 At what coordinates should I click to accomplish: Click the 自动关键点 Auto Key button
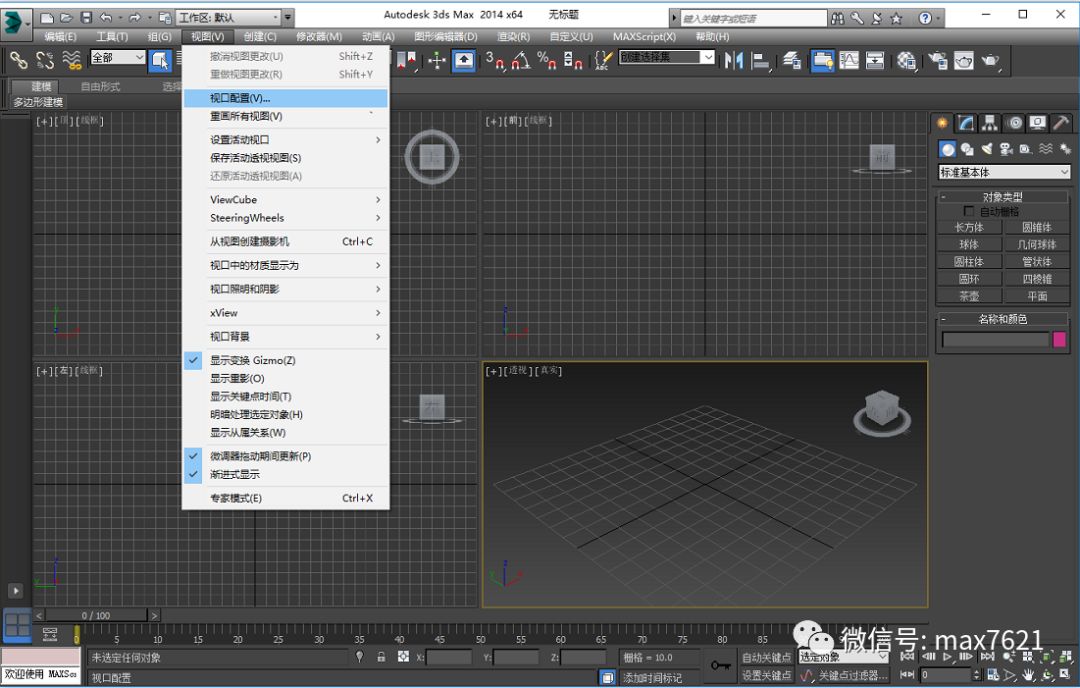(x=767, y=658)
